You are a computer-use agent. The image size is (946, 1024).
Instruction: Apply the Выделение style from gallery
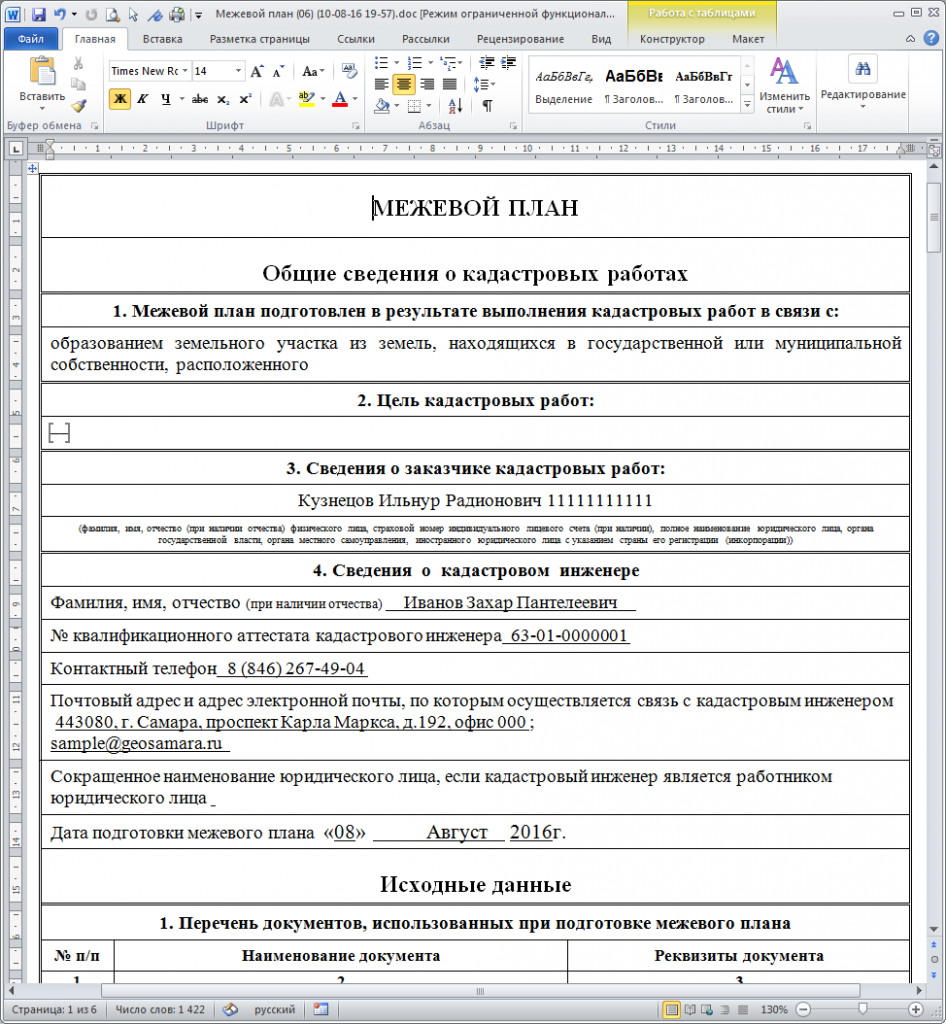coord(563,86)
